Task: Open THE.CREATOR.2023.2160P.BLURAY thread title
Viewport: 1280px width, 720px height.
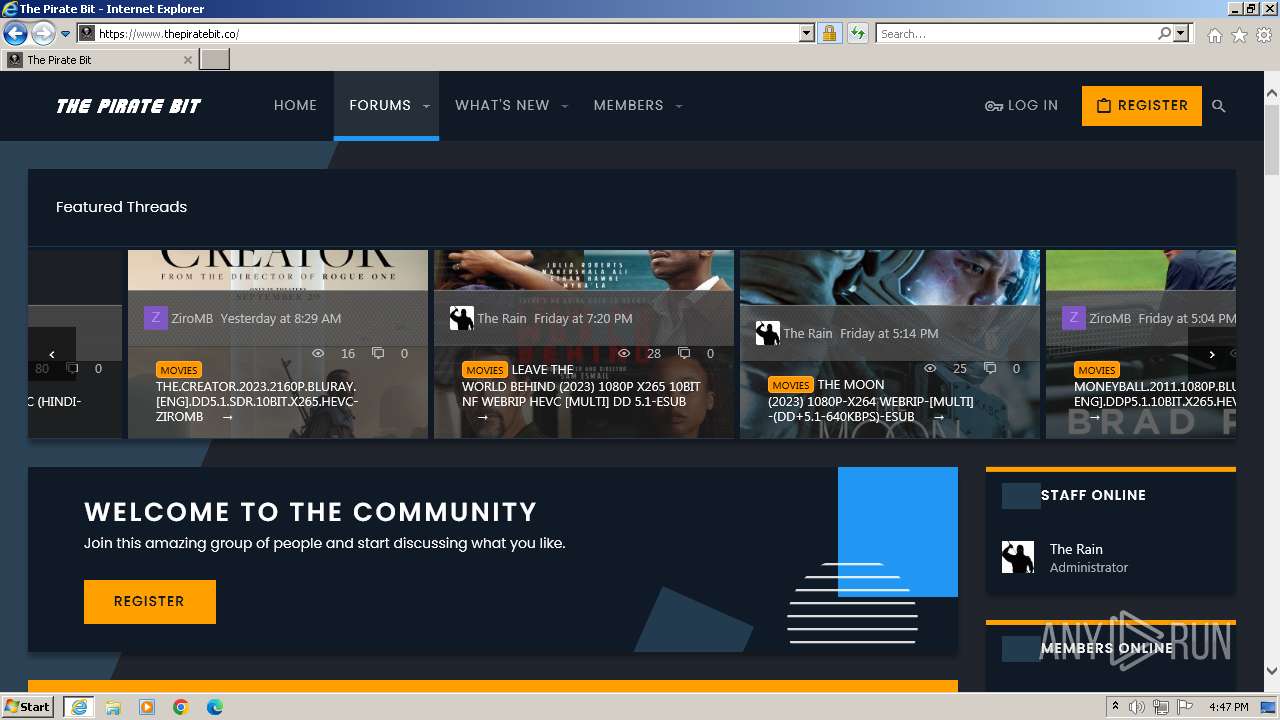Action: (257, 401)
